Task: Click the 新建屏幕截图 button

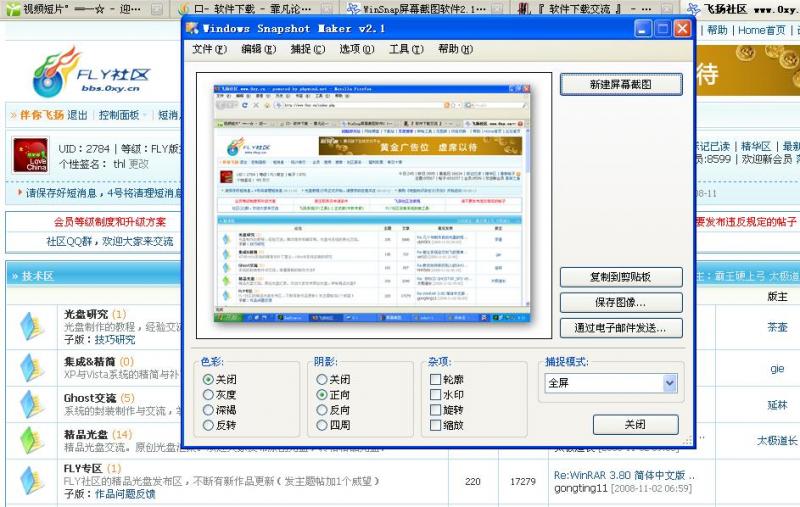Action: click(x=621, y=85)
